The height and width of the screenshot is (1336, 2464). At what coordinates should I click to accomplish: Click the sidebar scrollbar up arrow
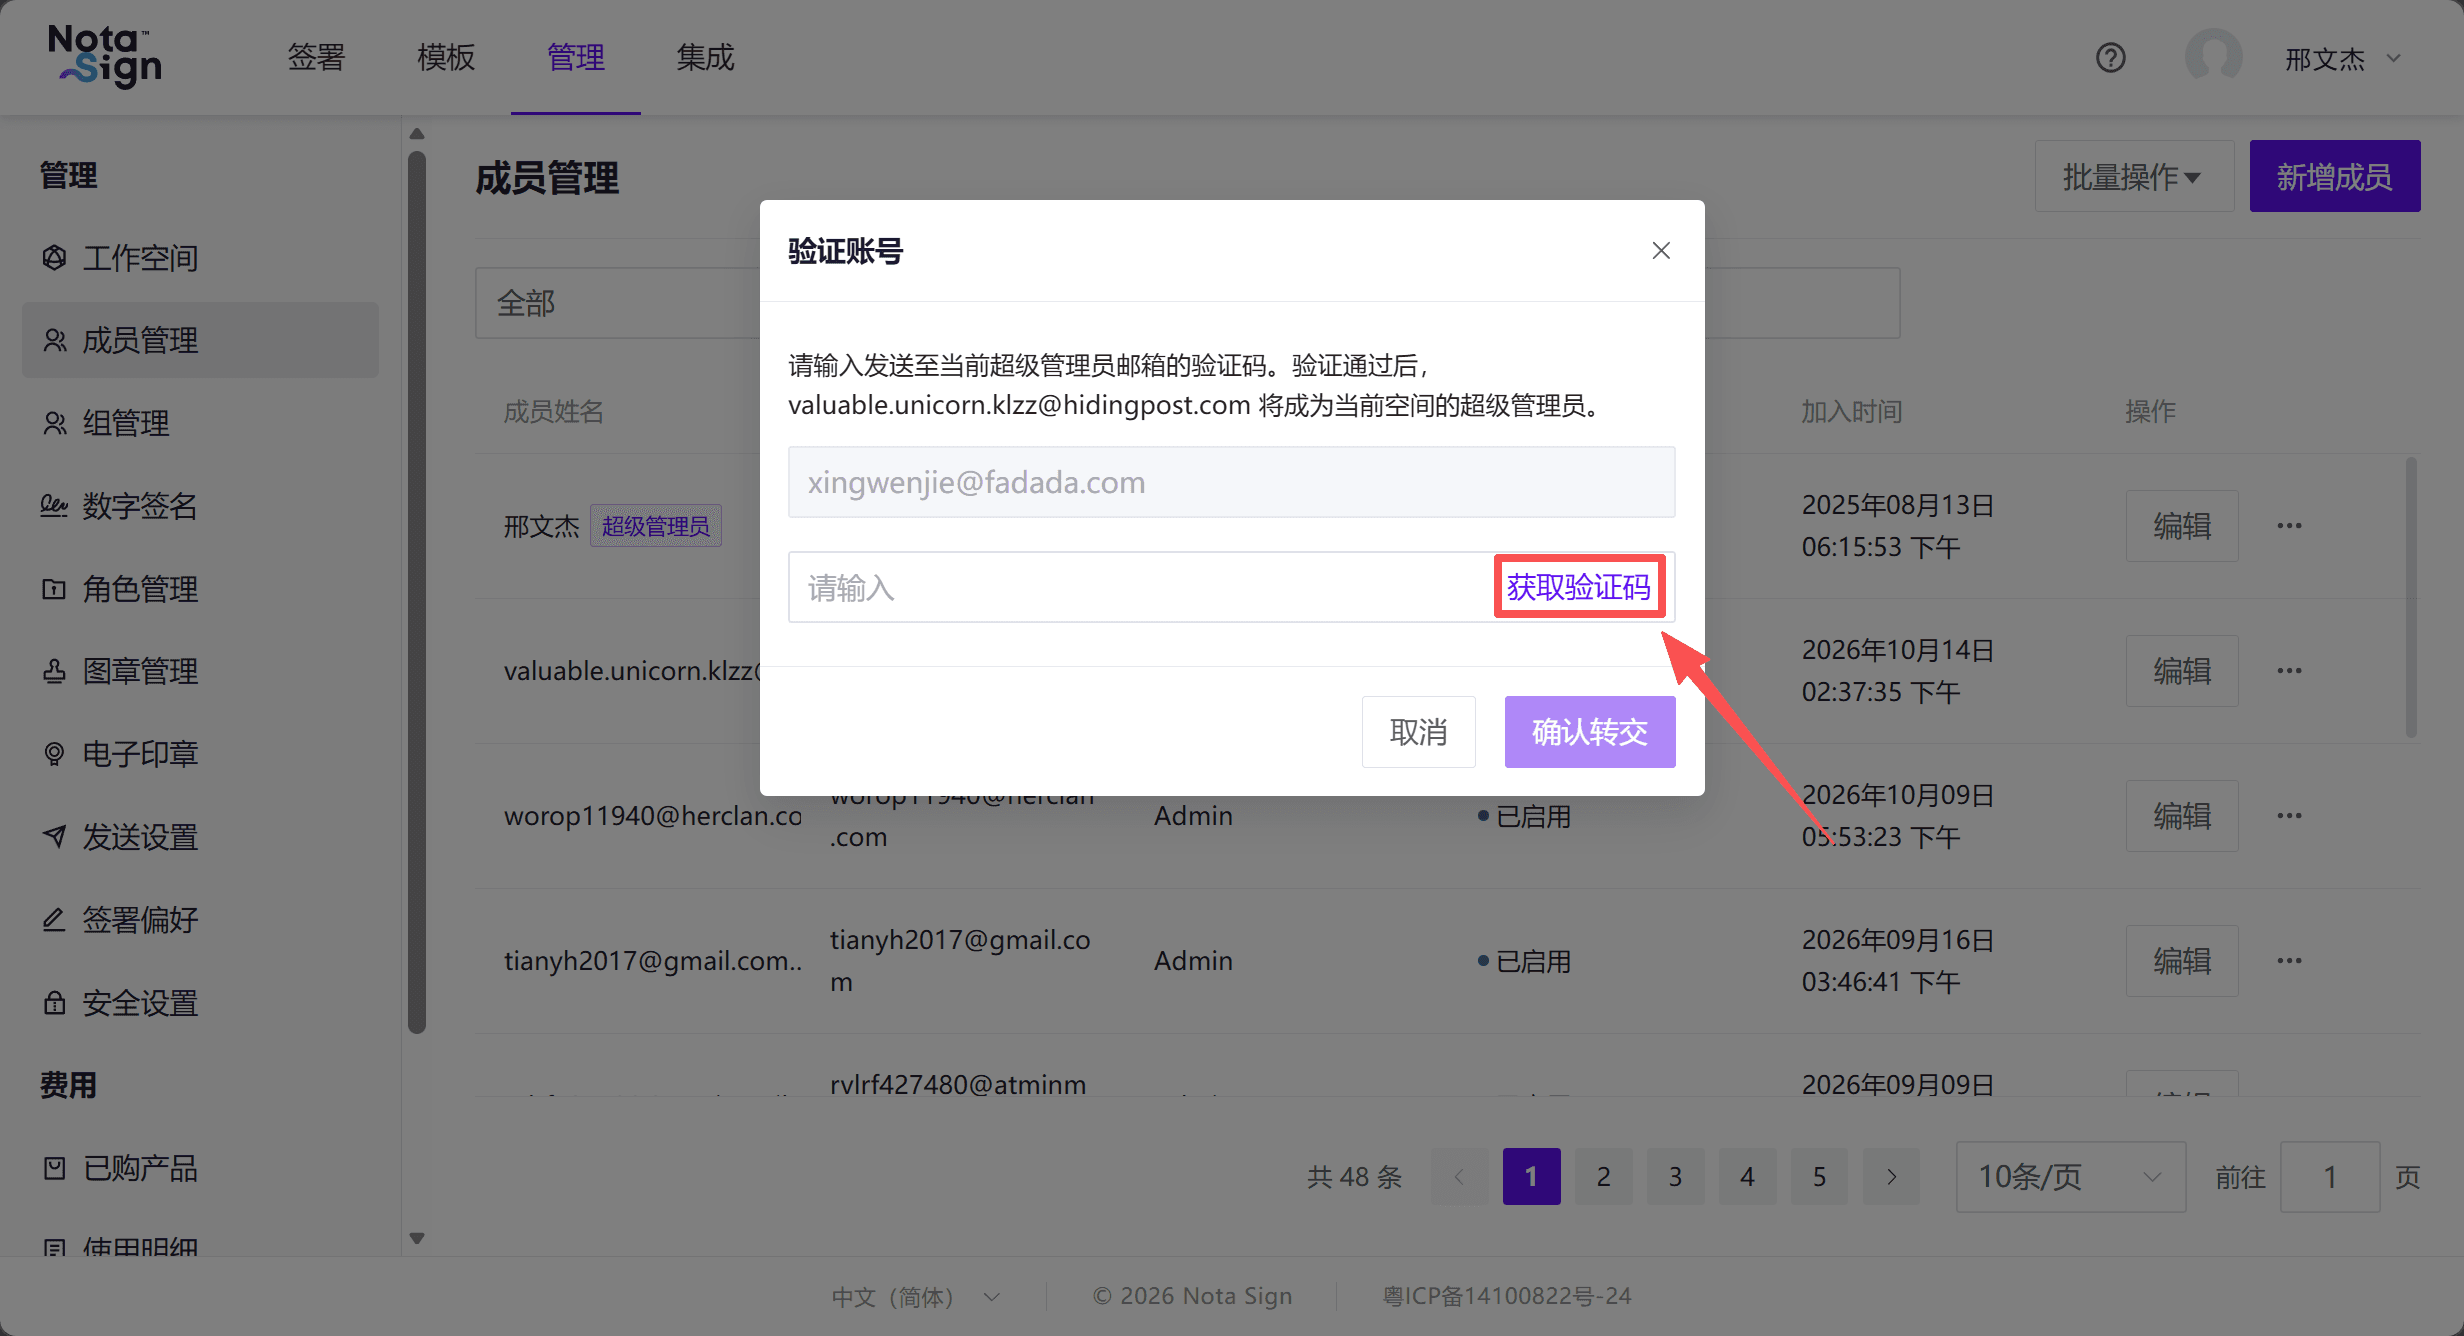coord(417,133)
